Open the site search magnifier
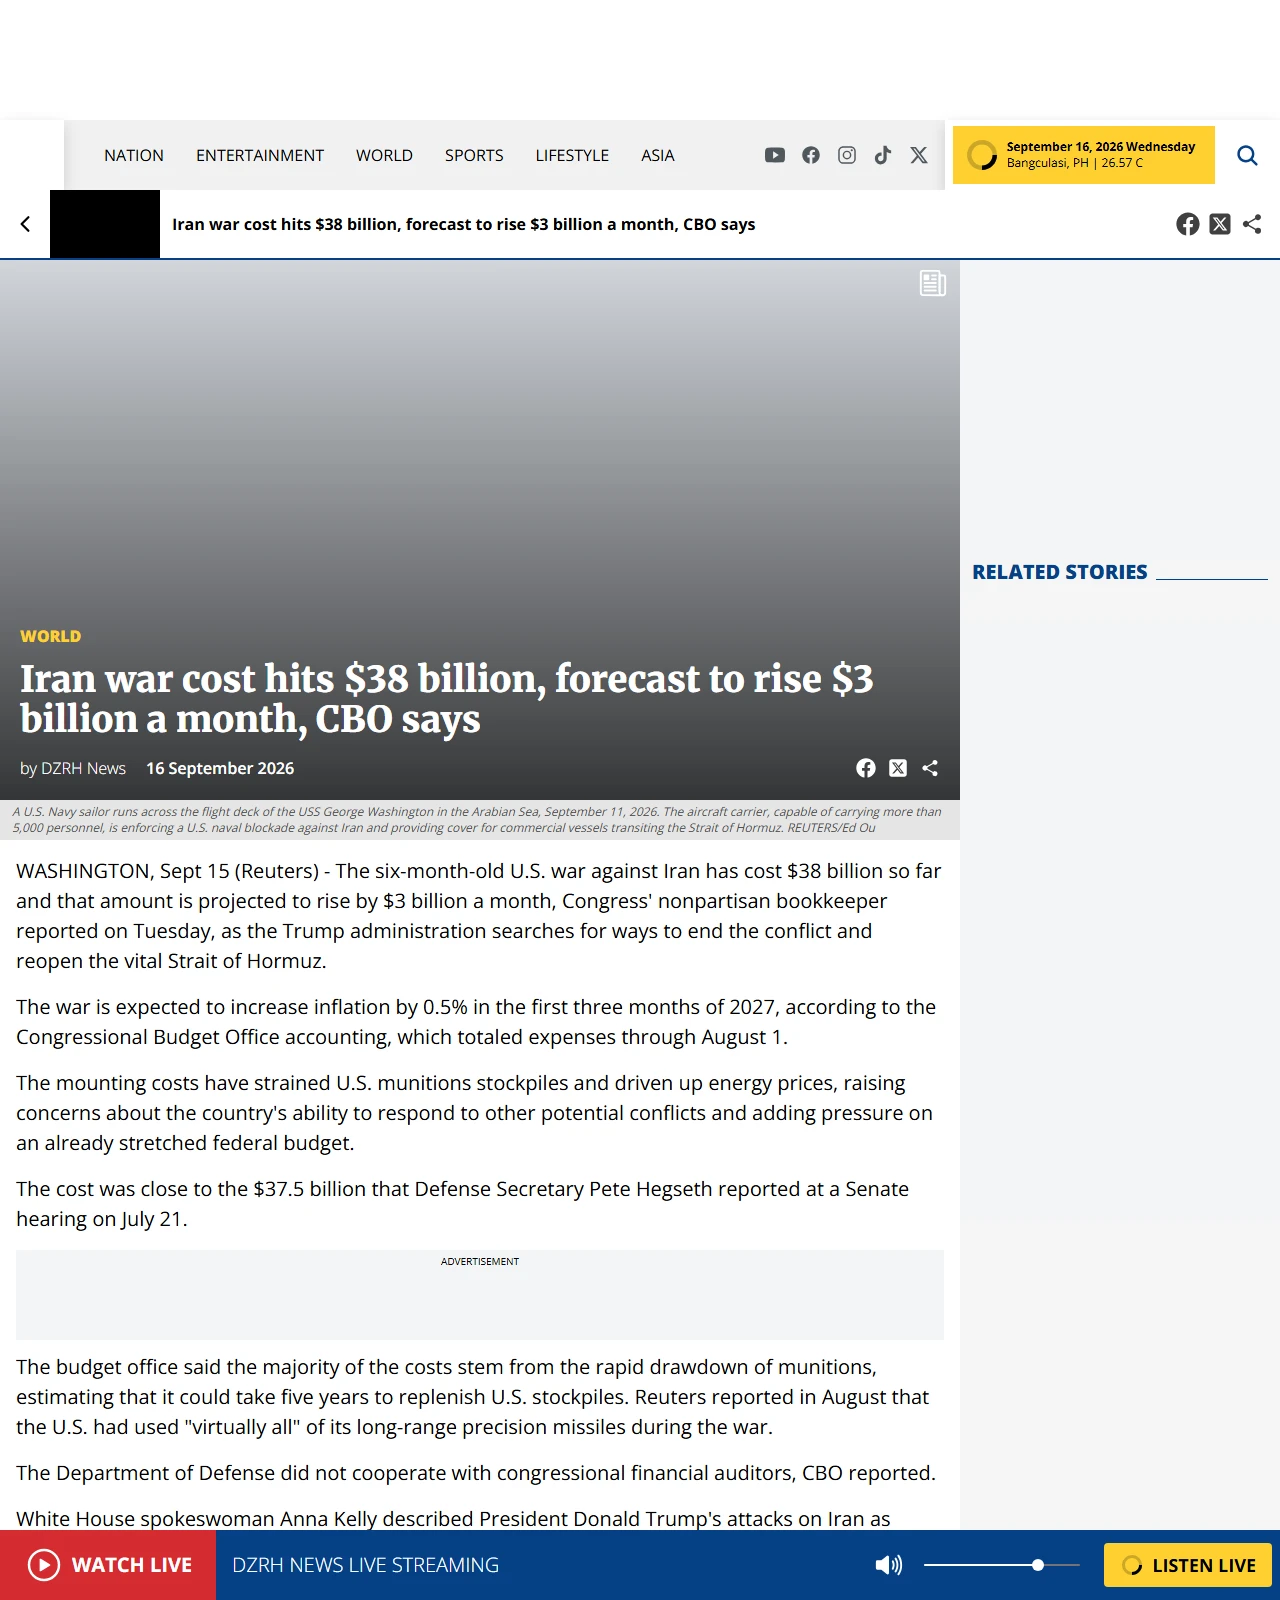This screenshot has height=1600, width=1280. 1247,155
